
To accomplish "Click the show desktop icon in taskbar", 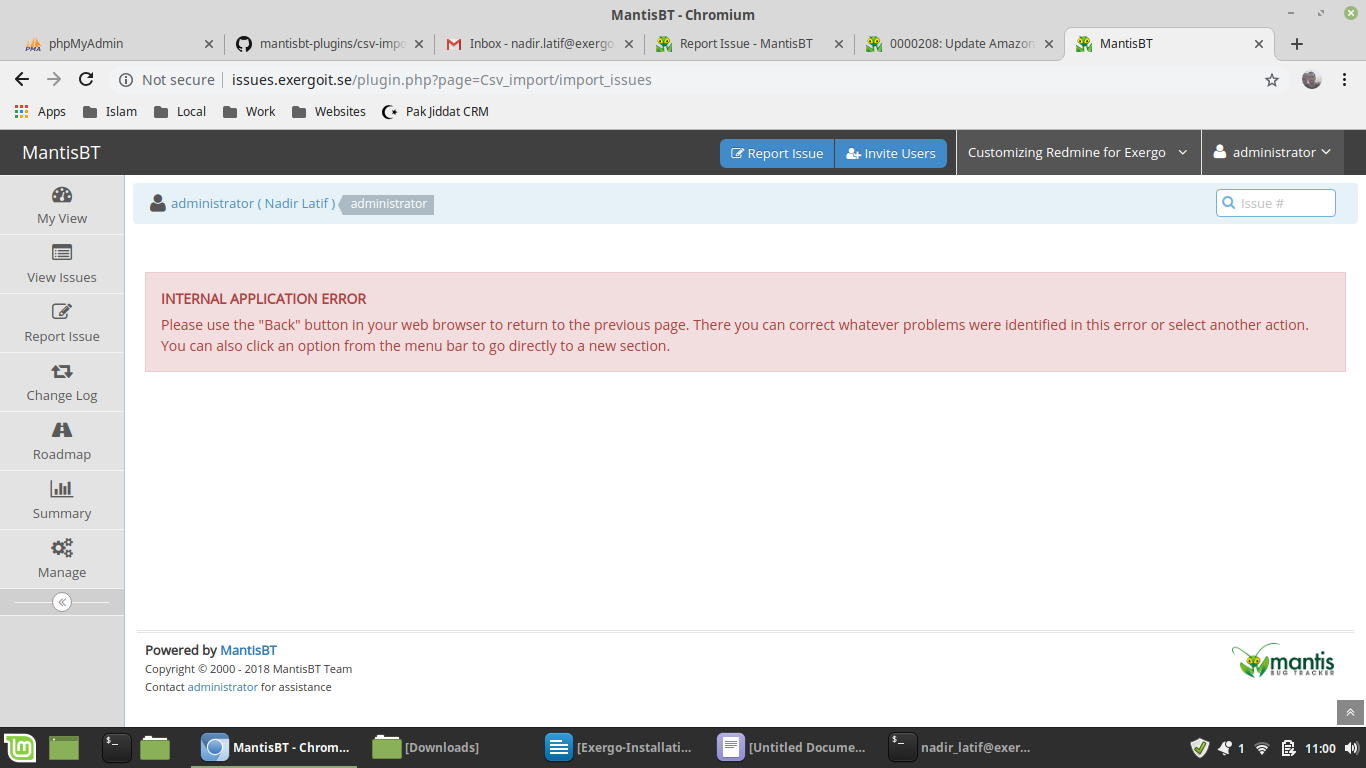I will pos(64,747).
